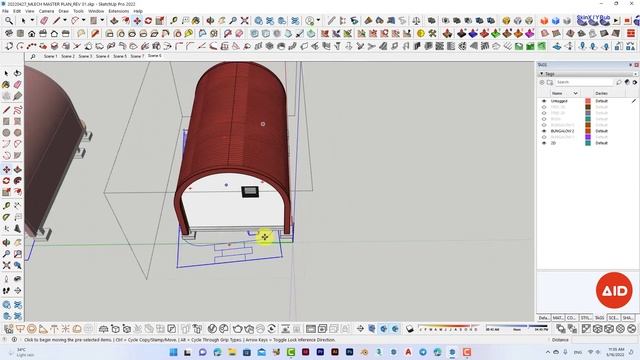Open the Rectangle shape tool dropdown arrow
The image size is (640, 360).
click(x=102, y=20)
